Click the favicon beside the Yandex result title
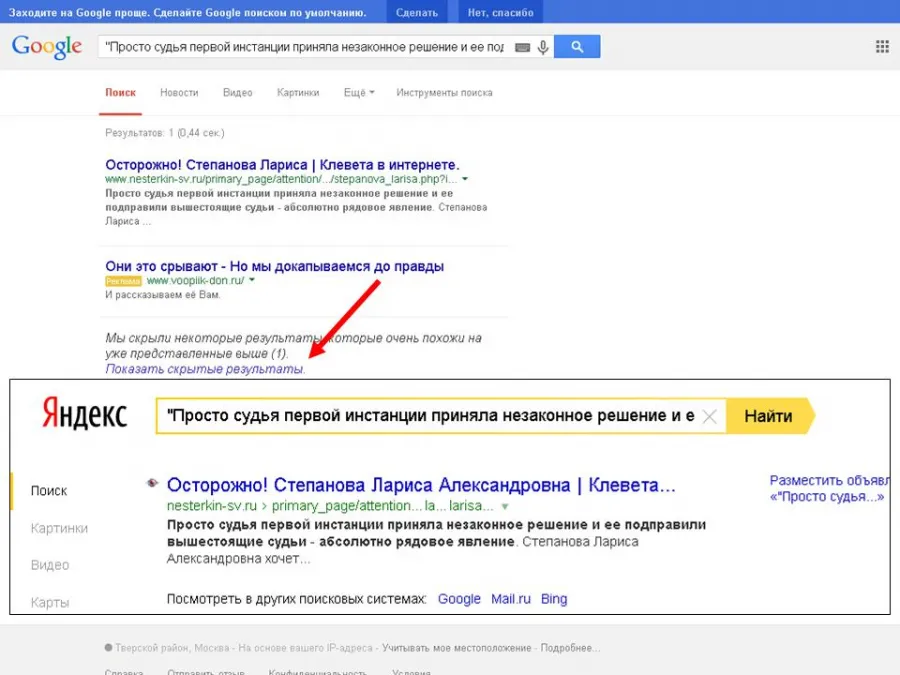 pos(152,483)
